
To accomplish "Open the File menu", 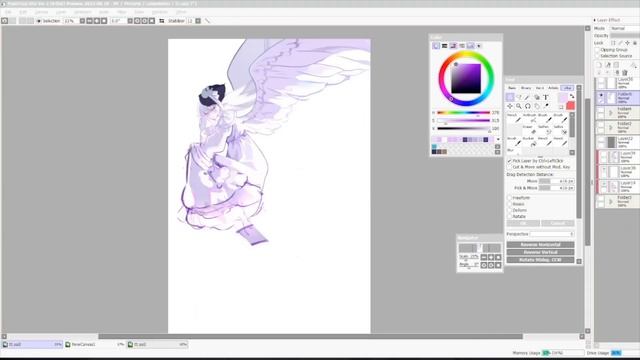I will pyautogui.click(x=8, y=12).
